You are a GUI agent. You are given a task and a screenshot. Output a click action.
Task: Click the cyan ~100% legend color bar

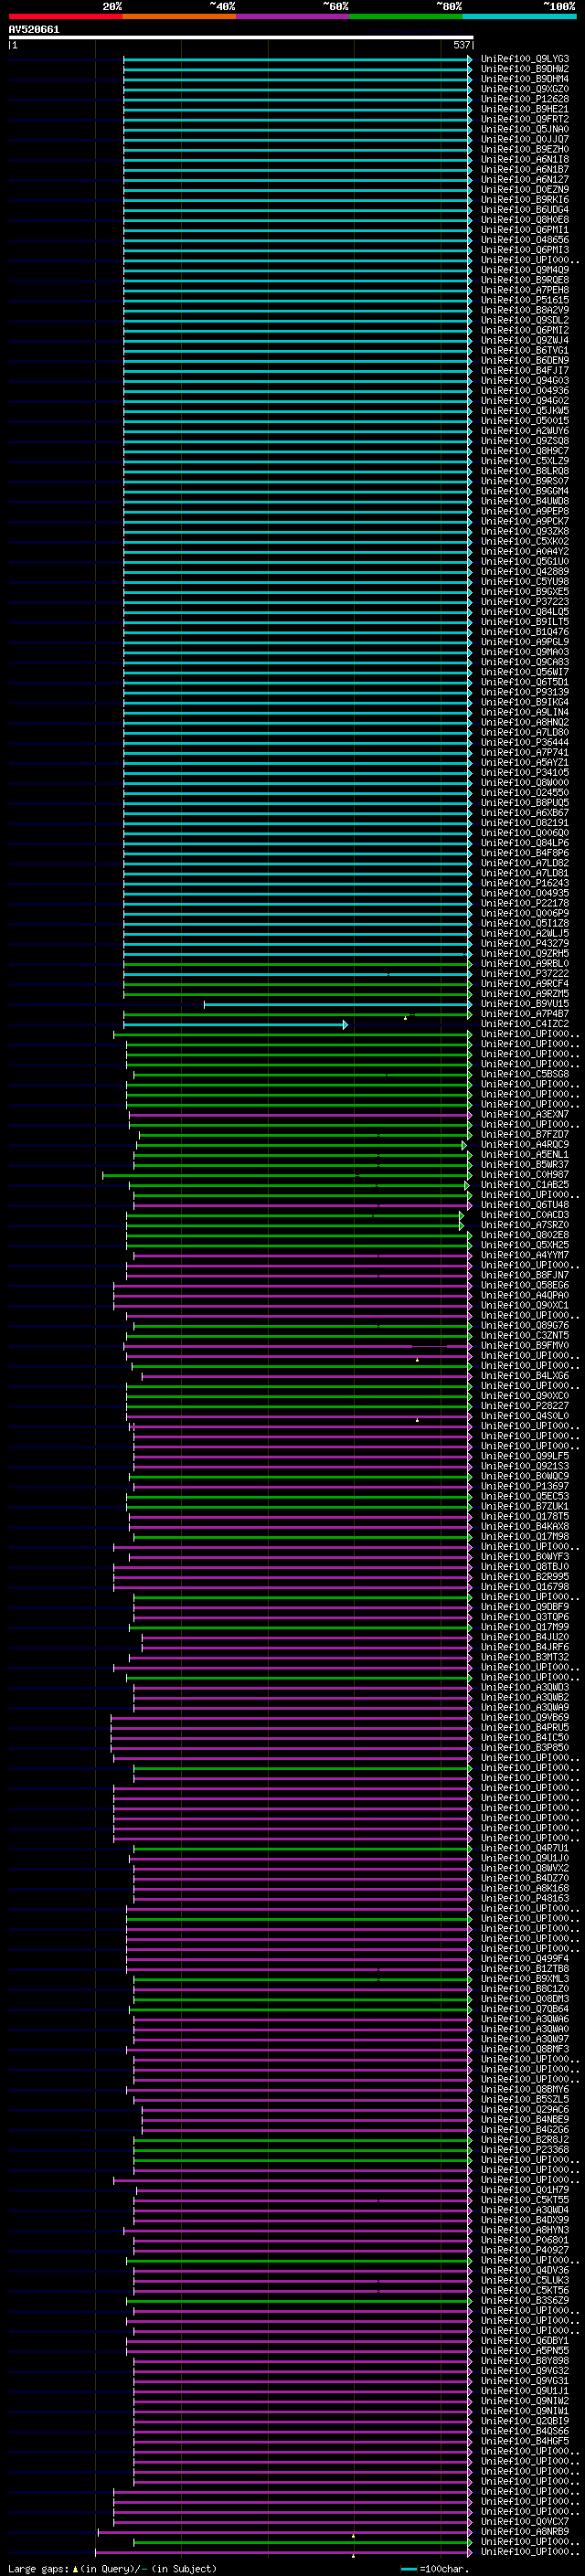(519, 16)
